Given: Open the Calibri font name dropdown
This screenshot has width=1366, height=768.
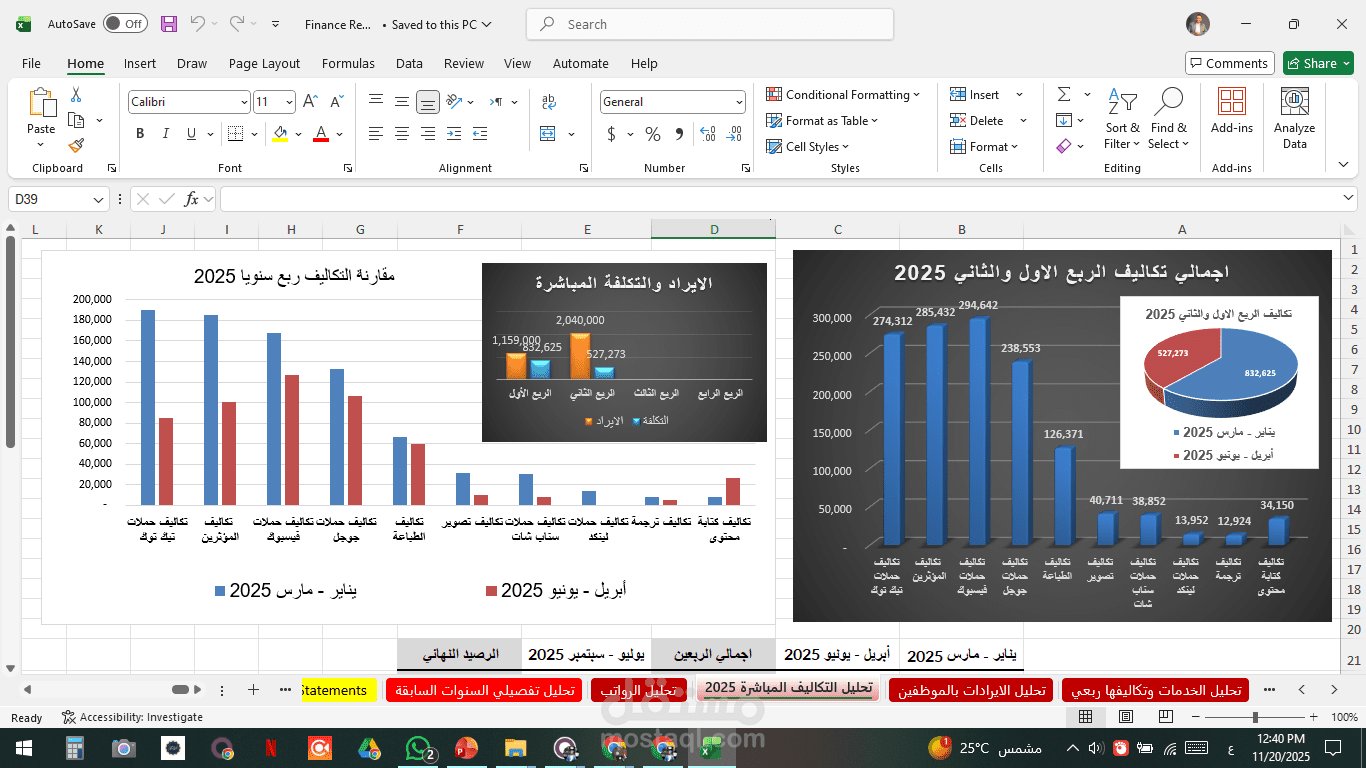Looking at the screenshot, I should [x=245, y=101].
